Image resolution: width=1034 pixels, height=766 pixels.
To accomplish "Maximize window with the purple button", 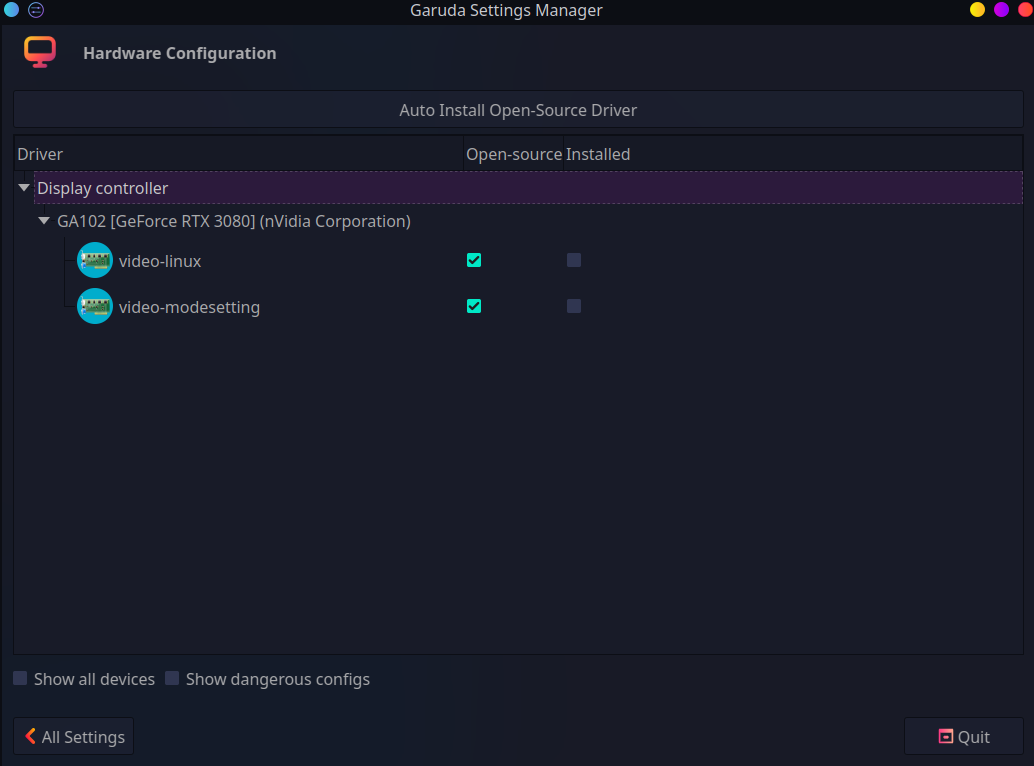I will click(1001, 10).
